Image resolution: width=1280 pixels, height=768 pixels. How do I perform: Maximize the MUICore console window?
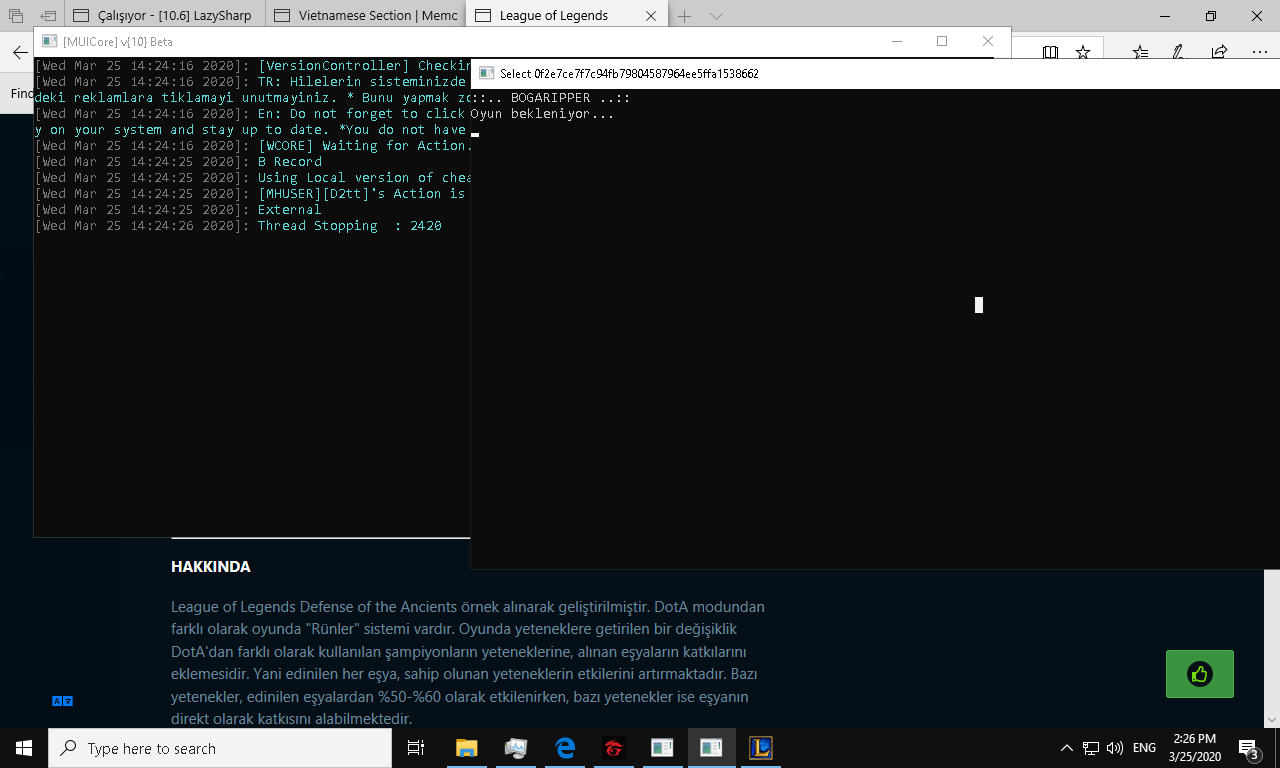click(942, 41)
